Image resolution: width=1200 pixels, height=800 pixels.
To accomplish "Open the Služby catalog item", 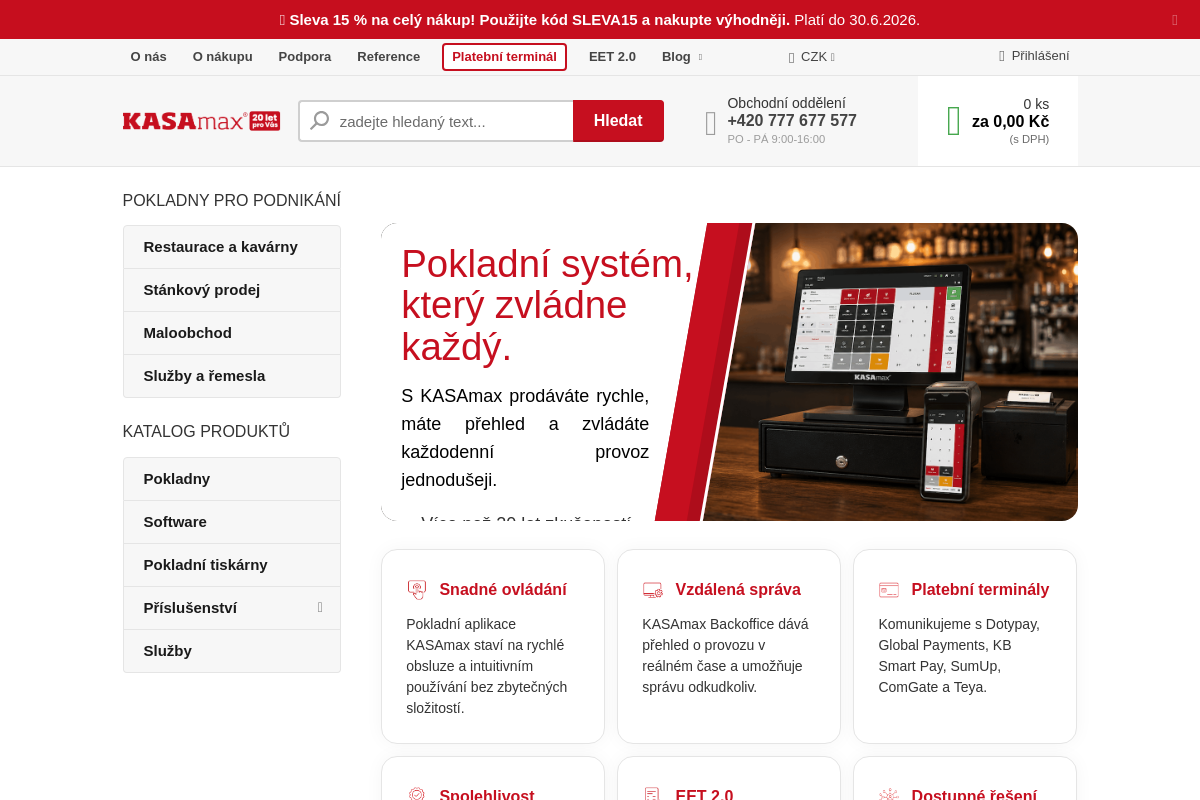I will click(x=232, y=651).
